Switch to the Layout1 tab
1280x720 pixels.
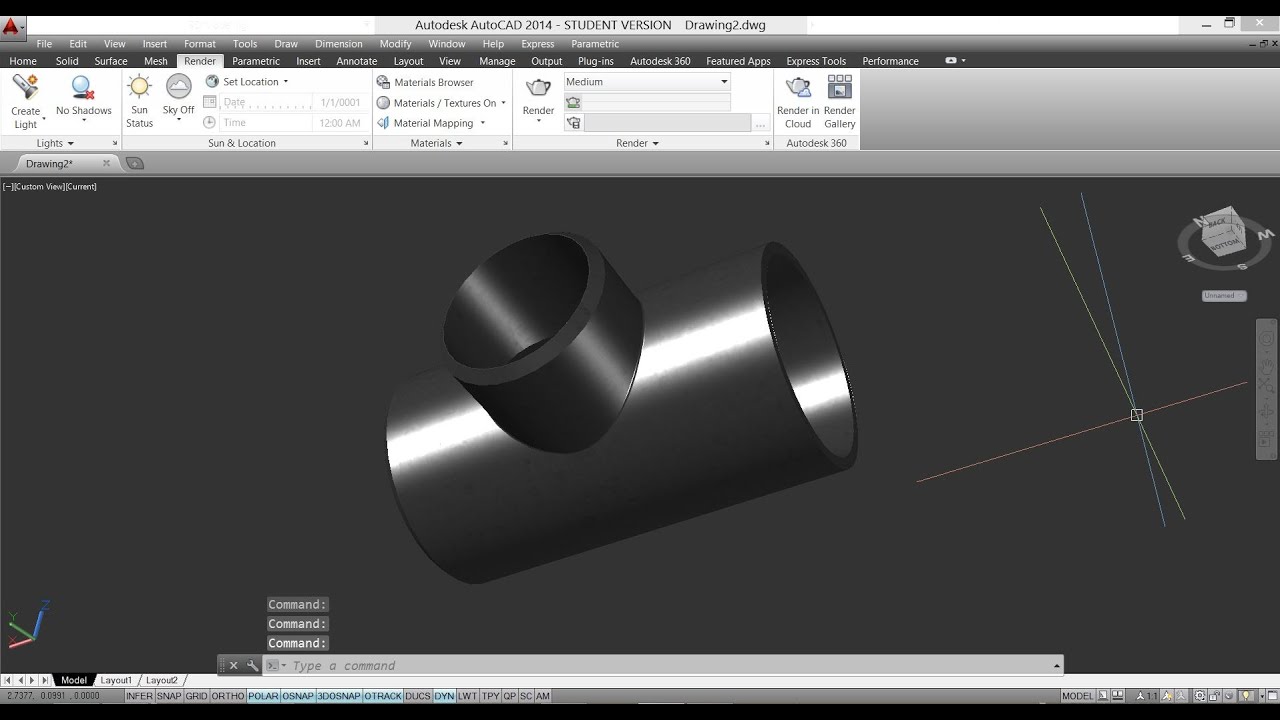(116, 680)
